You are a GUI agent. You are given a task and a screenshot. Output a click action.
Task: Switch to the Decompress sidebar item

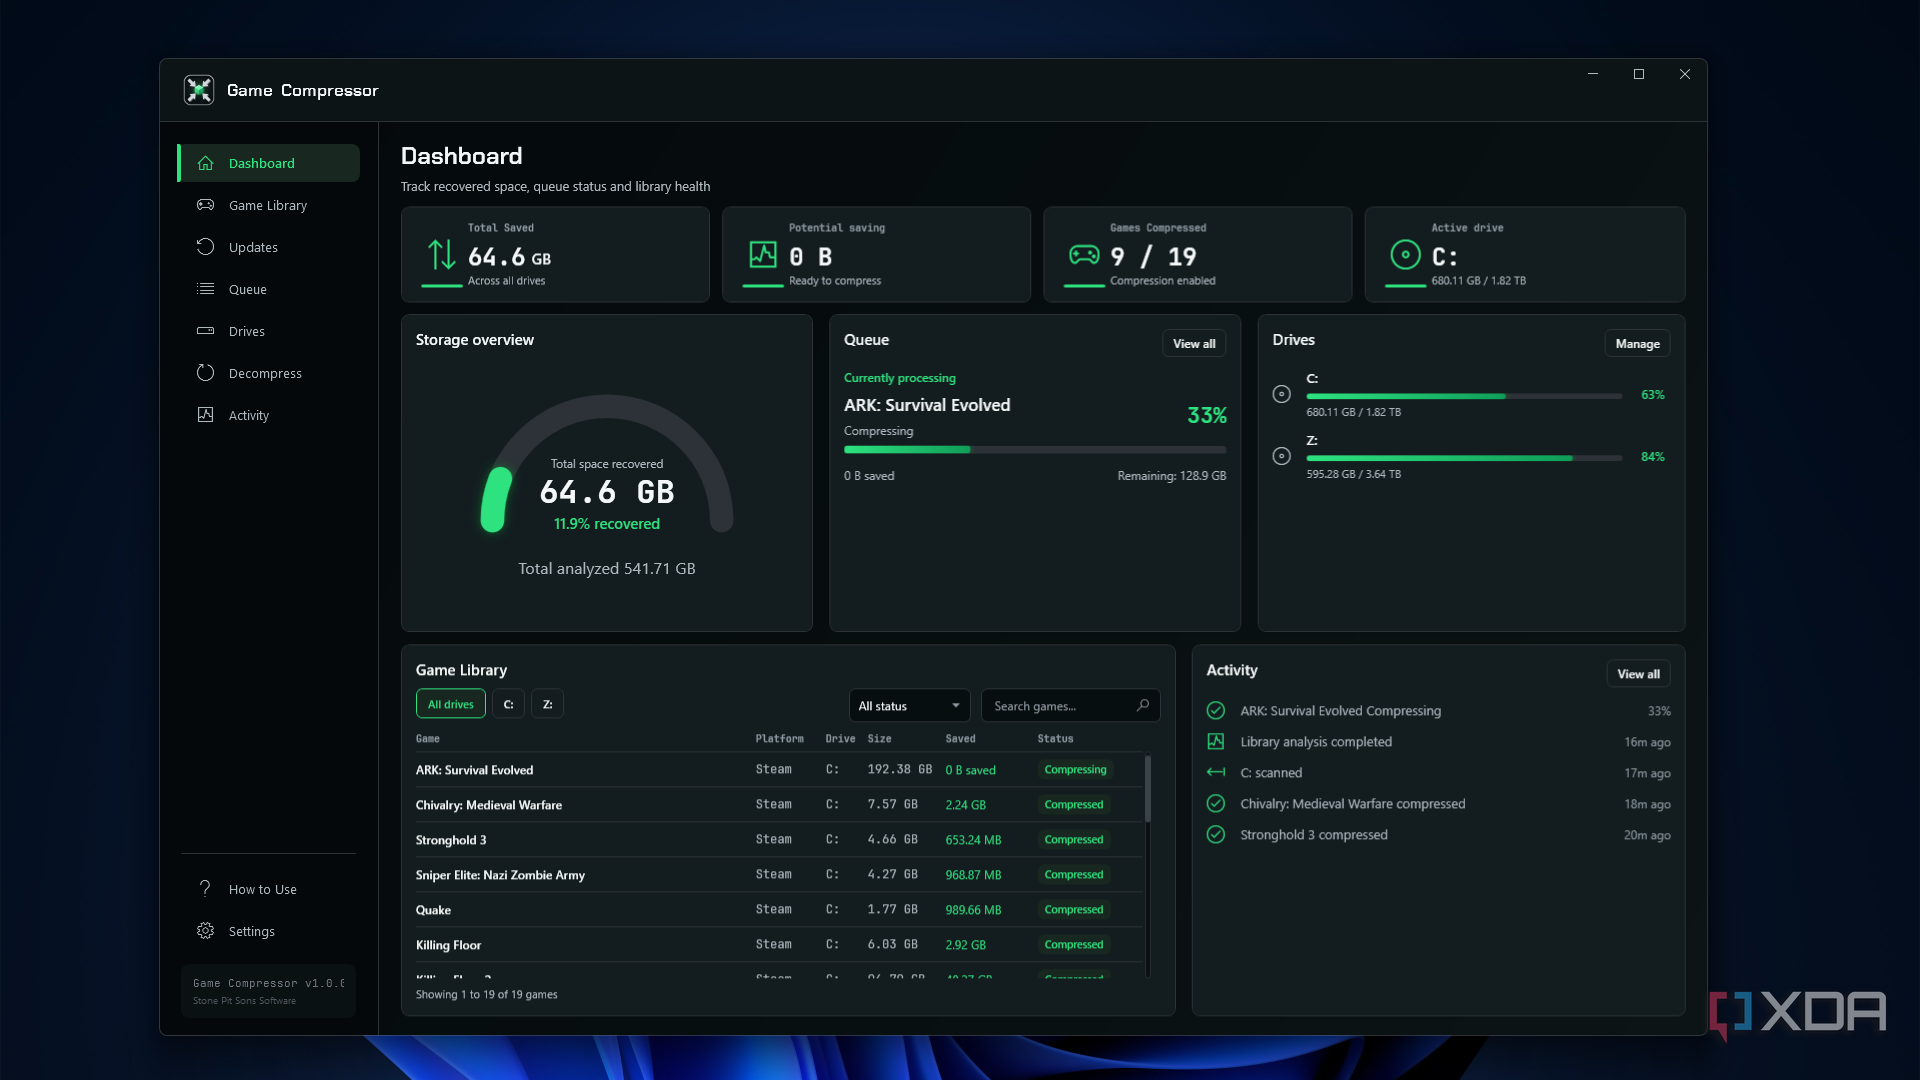(268, 373)
